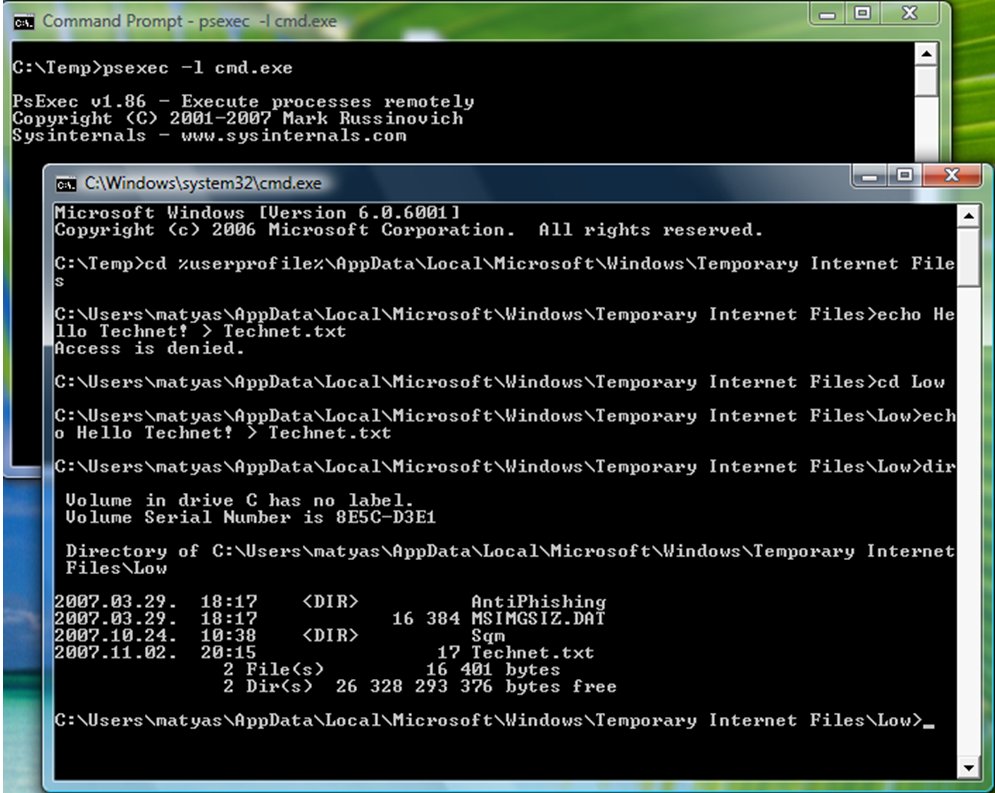This screenshot has width=995, height=793.
Task: Close the system32 cmd.exe window
Action: click(952, 176)
